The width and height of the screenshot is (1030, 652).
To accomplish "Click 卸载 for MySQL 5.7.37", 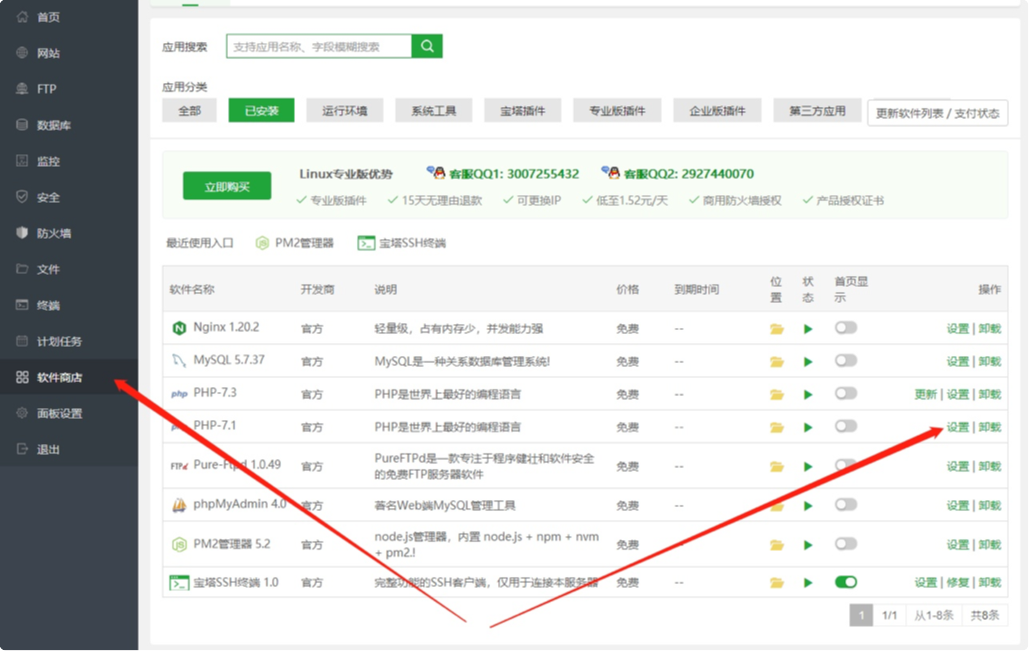I will [x=989, y=361].
